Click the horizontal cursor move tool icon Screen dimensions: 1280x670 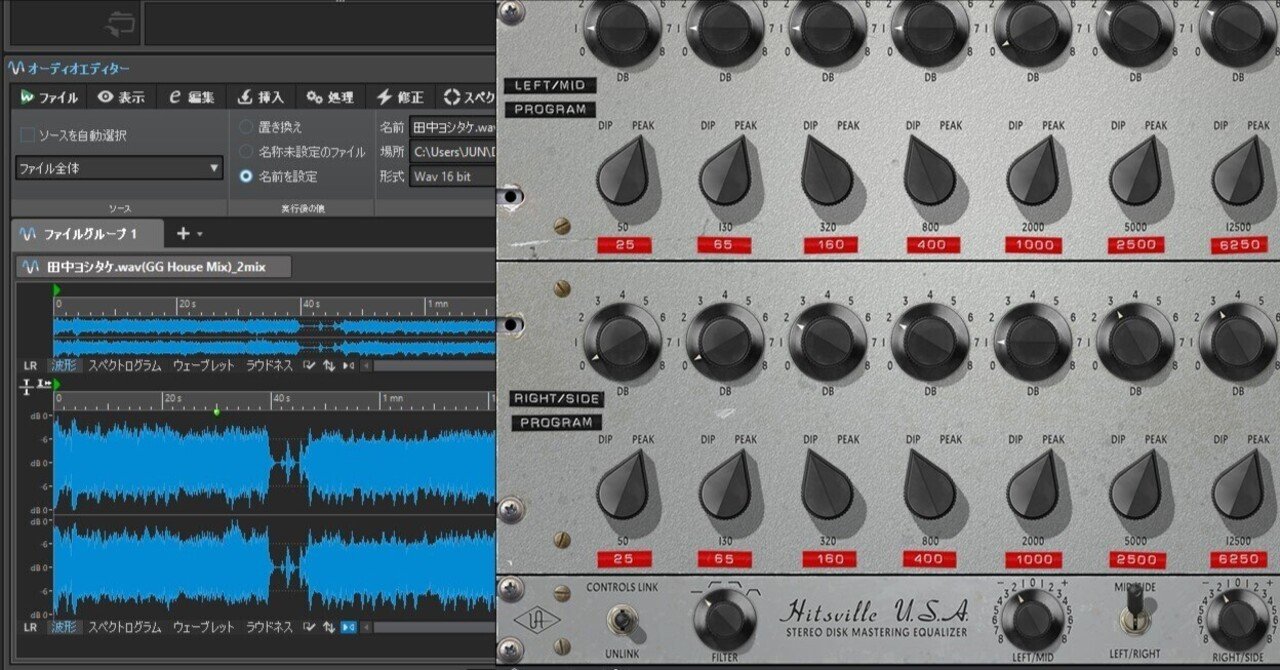point(44,385)
